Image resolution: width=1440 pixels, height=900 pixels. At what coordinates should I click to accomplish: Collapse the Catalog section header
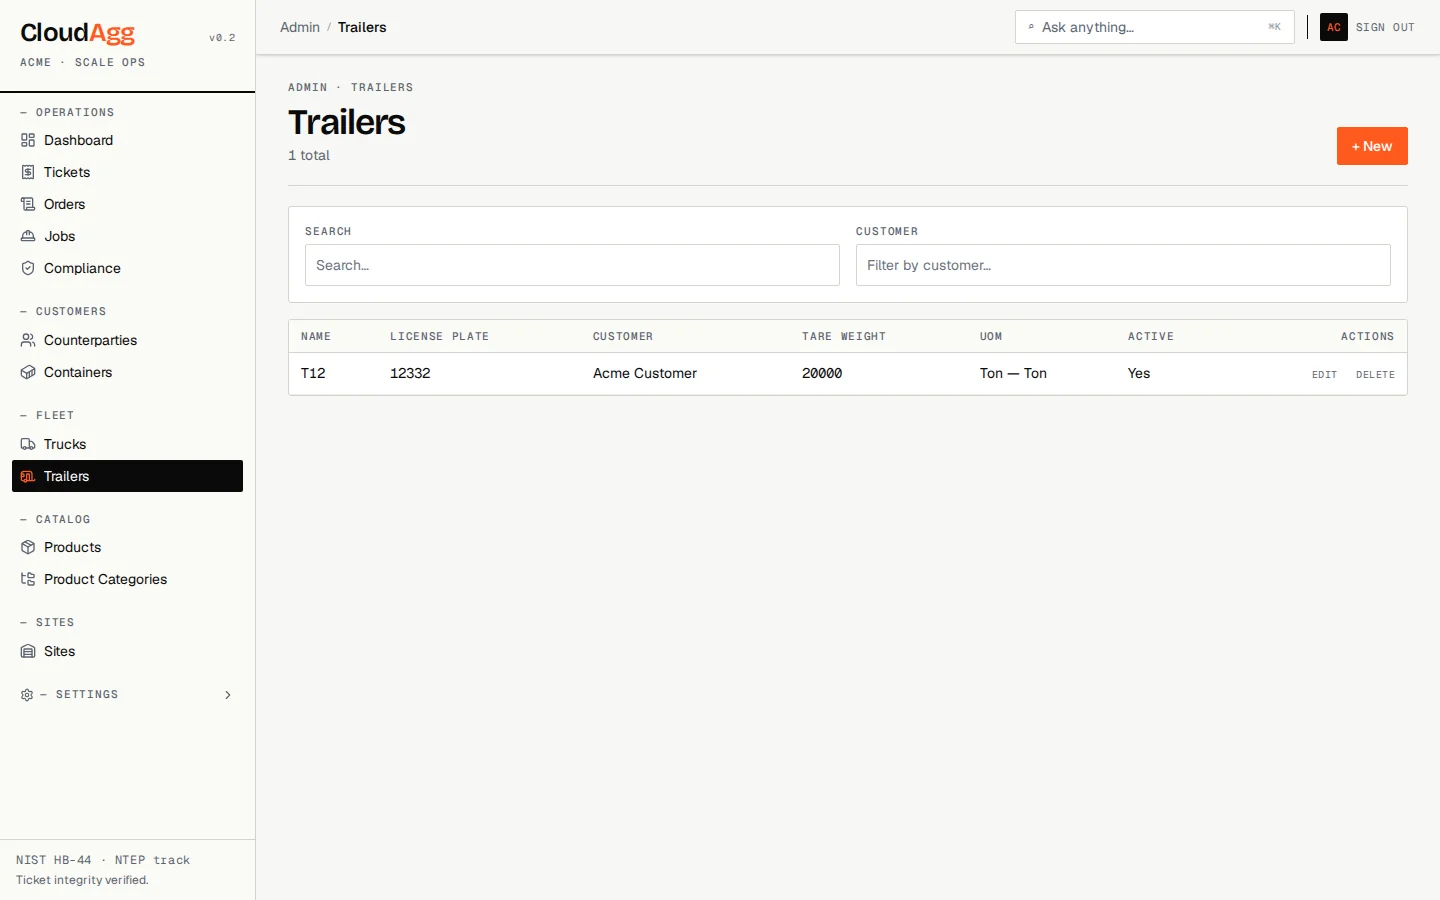click(55, 519)
